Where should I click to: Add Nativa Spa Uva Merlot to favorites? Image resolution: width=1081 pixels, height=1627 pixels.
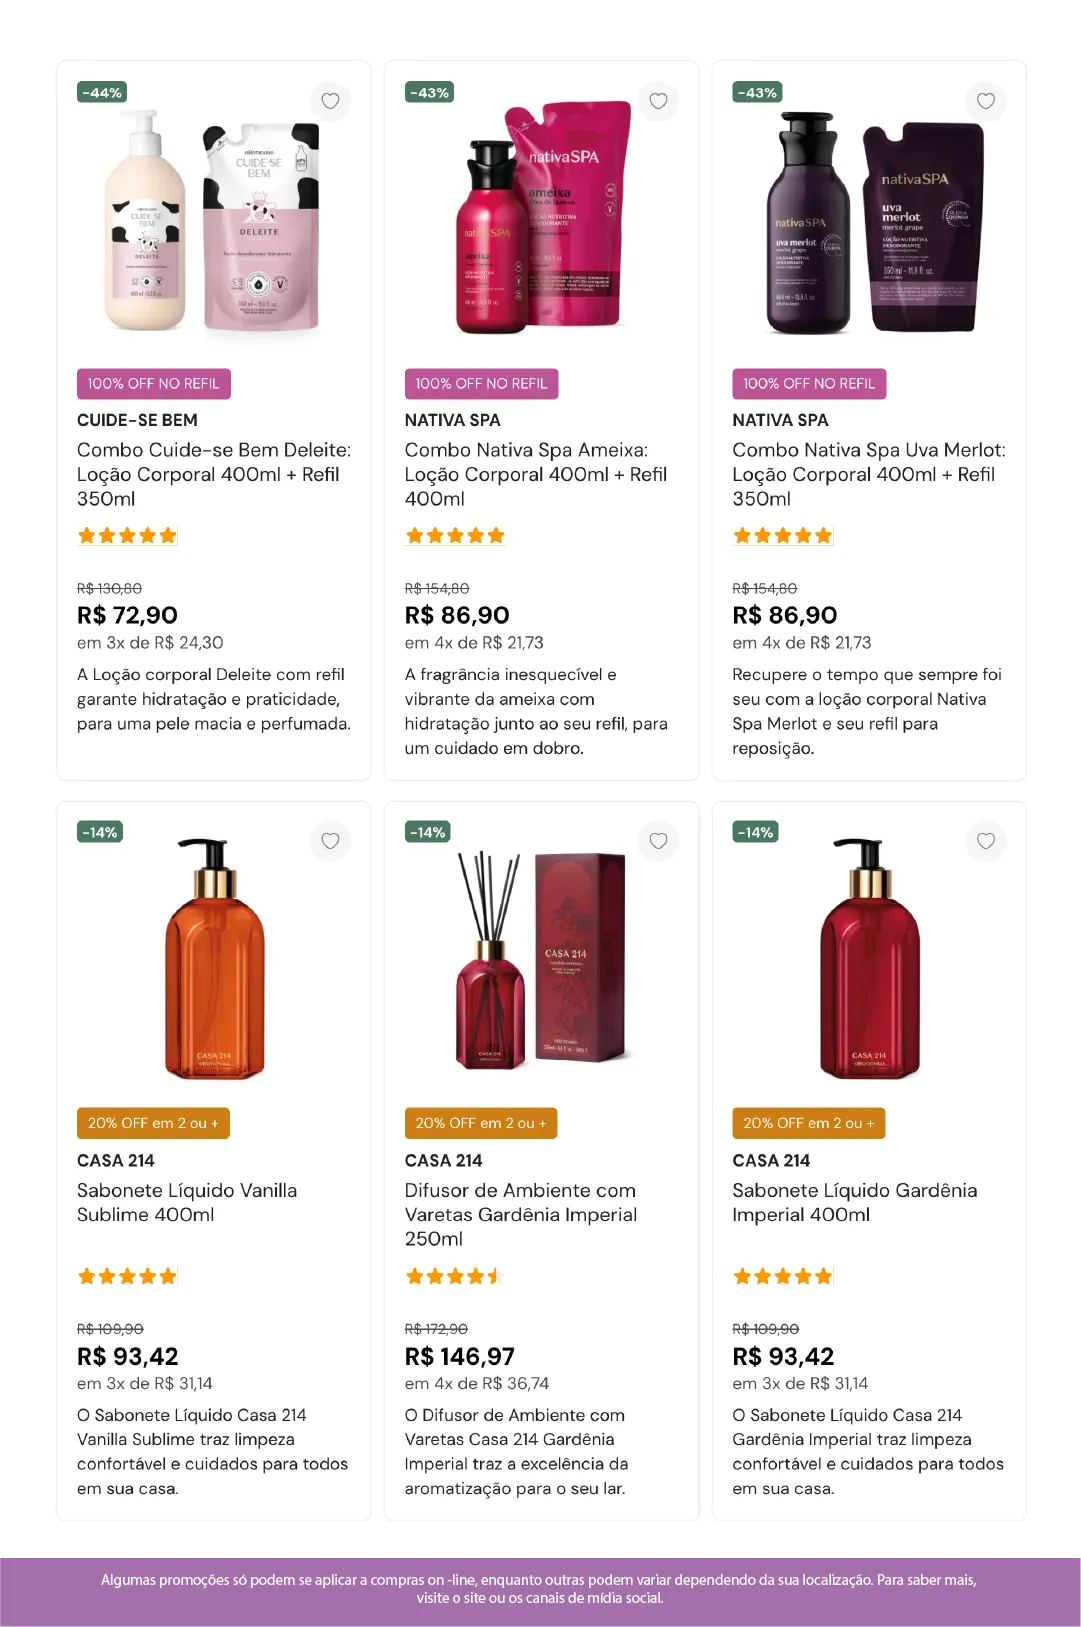click(x=985, y=101)
